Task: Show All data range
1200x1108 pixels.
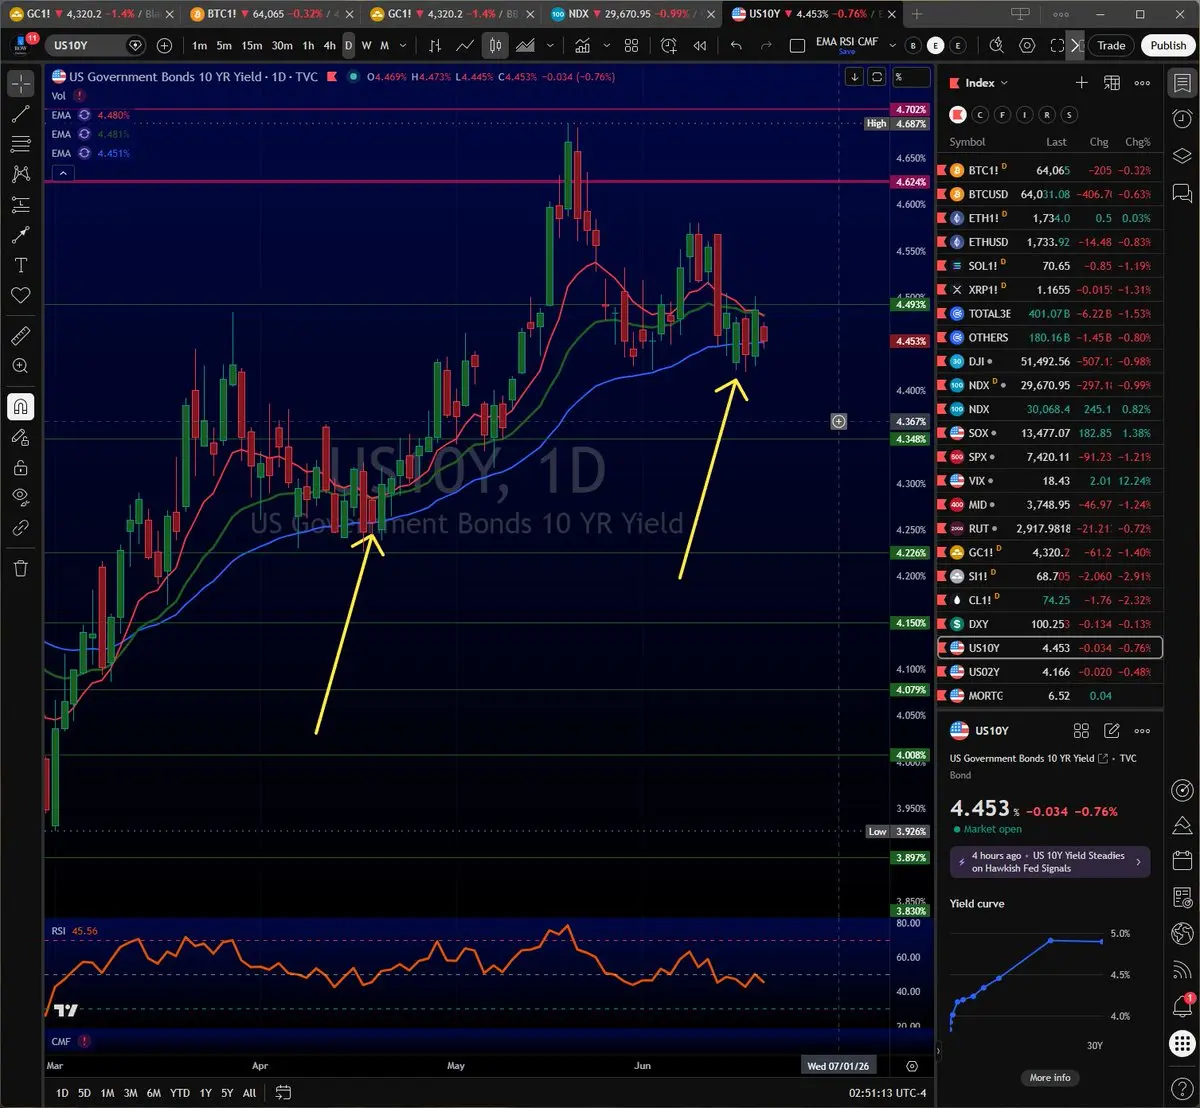Action: click(249, 1093)
